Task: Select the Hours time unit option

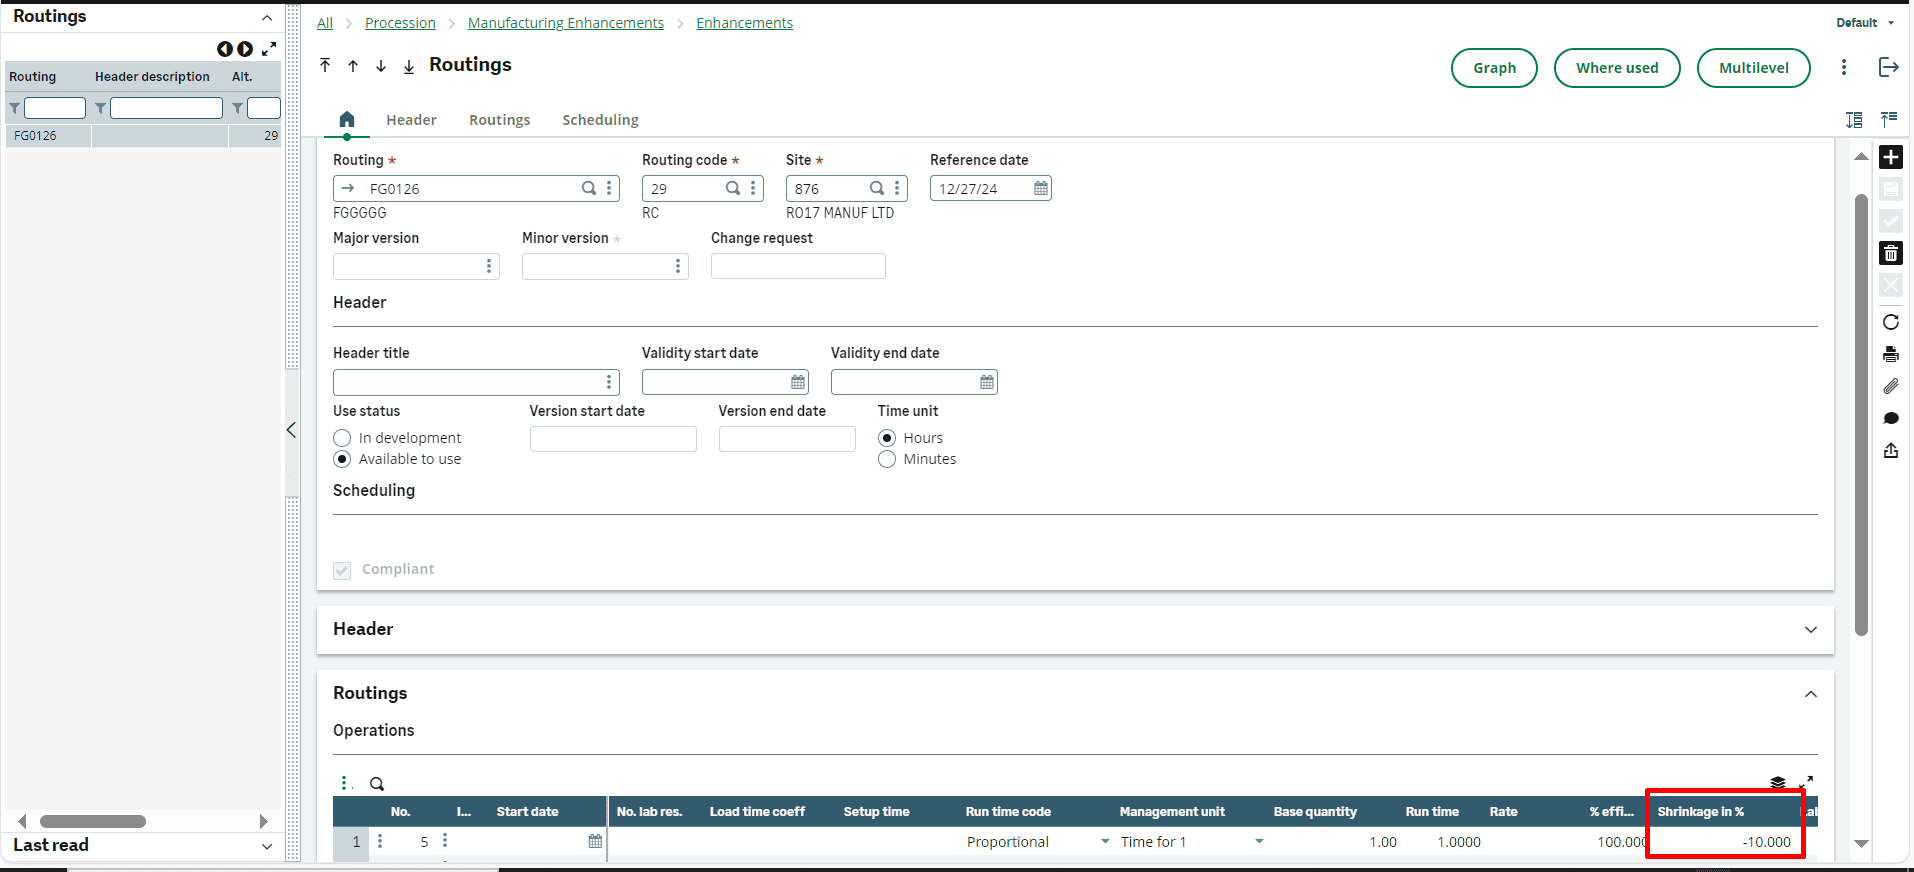Action: coord(887,438)
